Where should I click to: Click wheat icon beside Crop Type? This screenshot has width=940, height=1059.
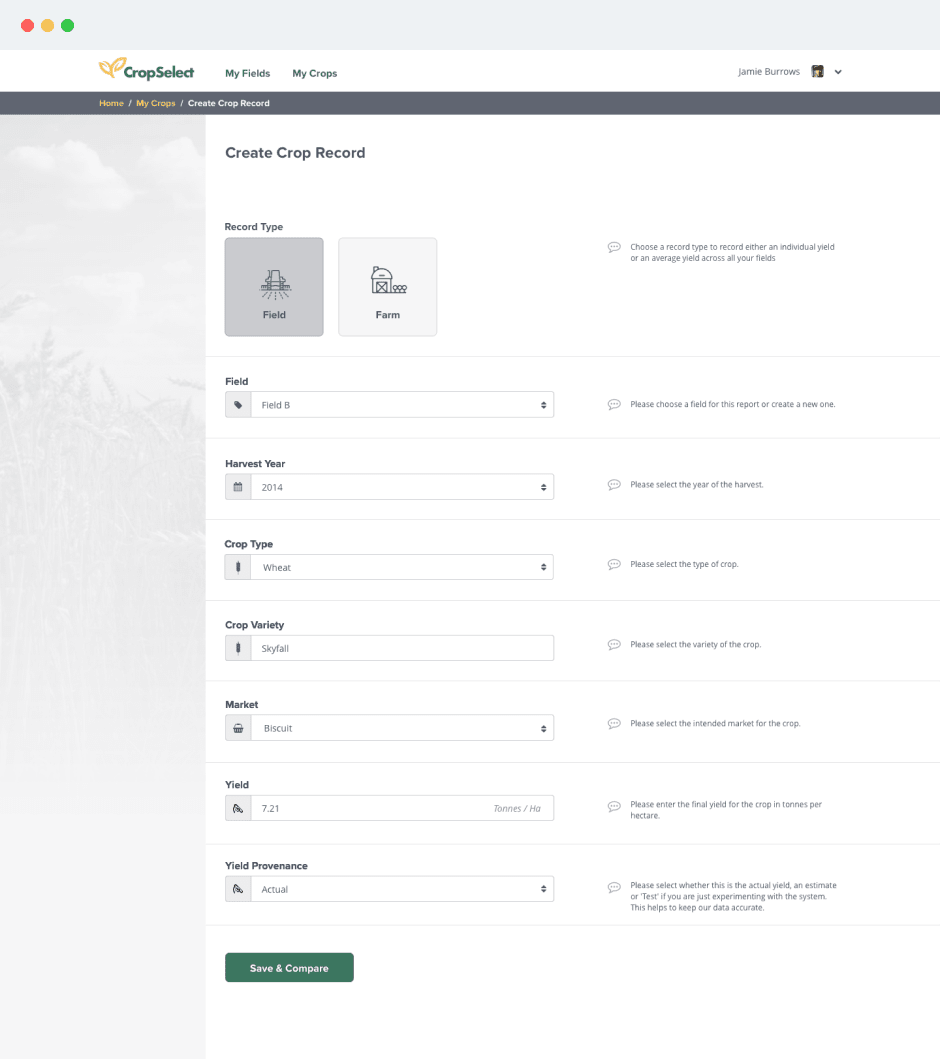[x=238, y=567]
